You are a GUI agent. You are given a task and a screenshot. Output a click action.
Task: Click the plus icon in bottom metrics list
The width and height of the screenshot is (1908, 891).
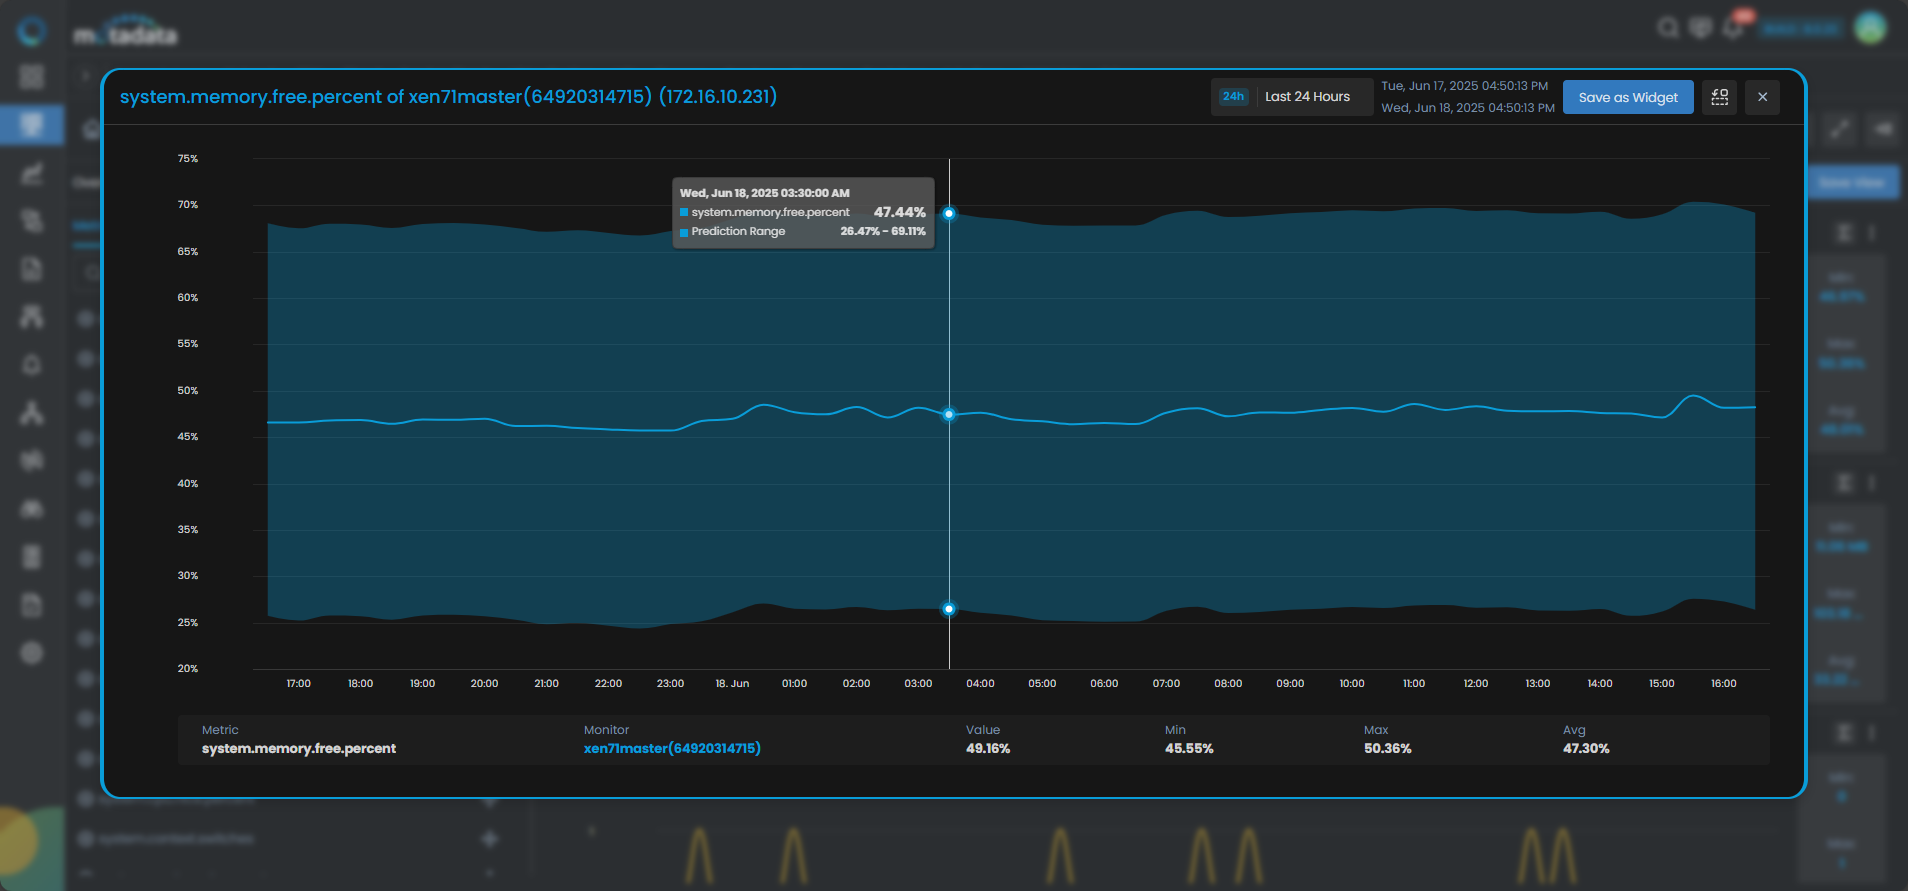click(490, 838)
